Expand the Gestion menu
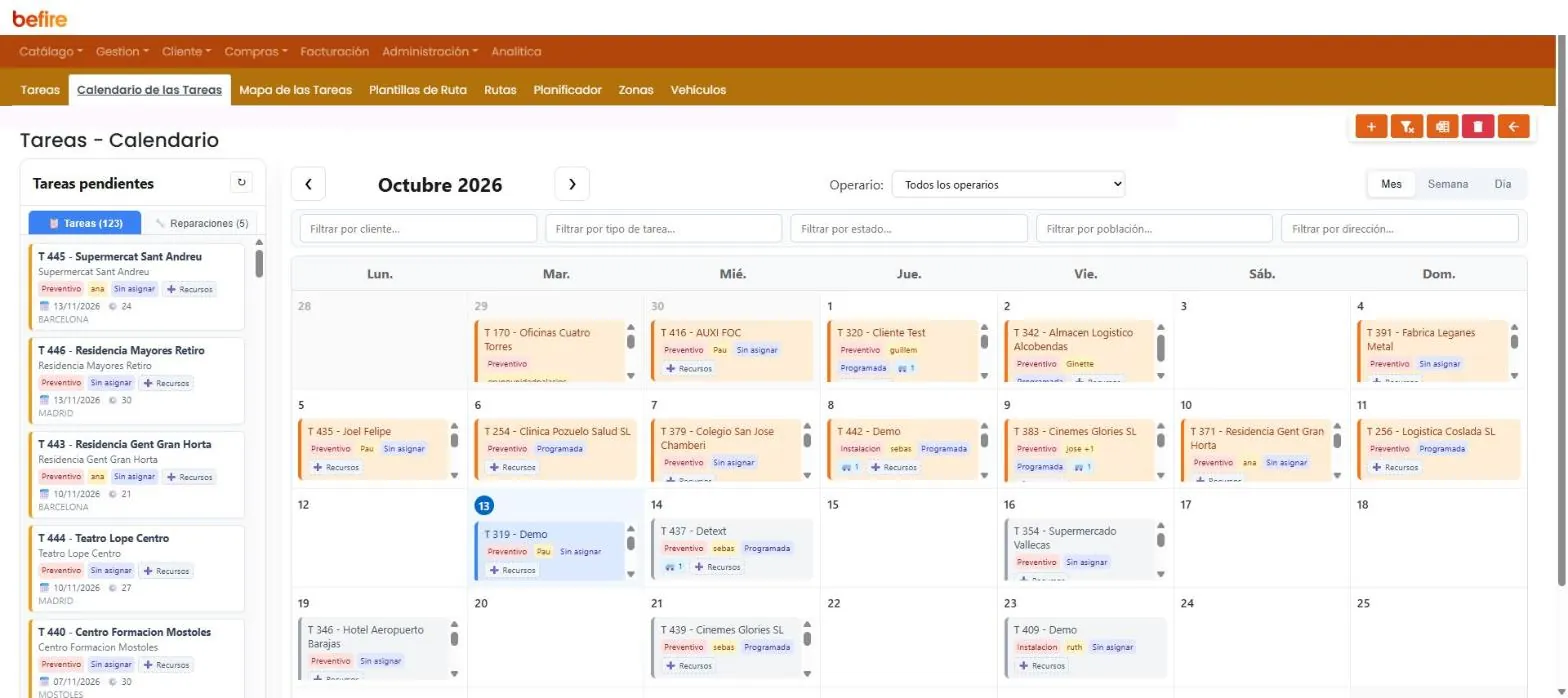 click(122, 51)
